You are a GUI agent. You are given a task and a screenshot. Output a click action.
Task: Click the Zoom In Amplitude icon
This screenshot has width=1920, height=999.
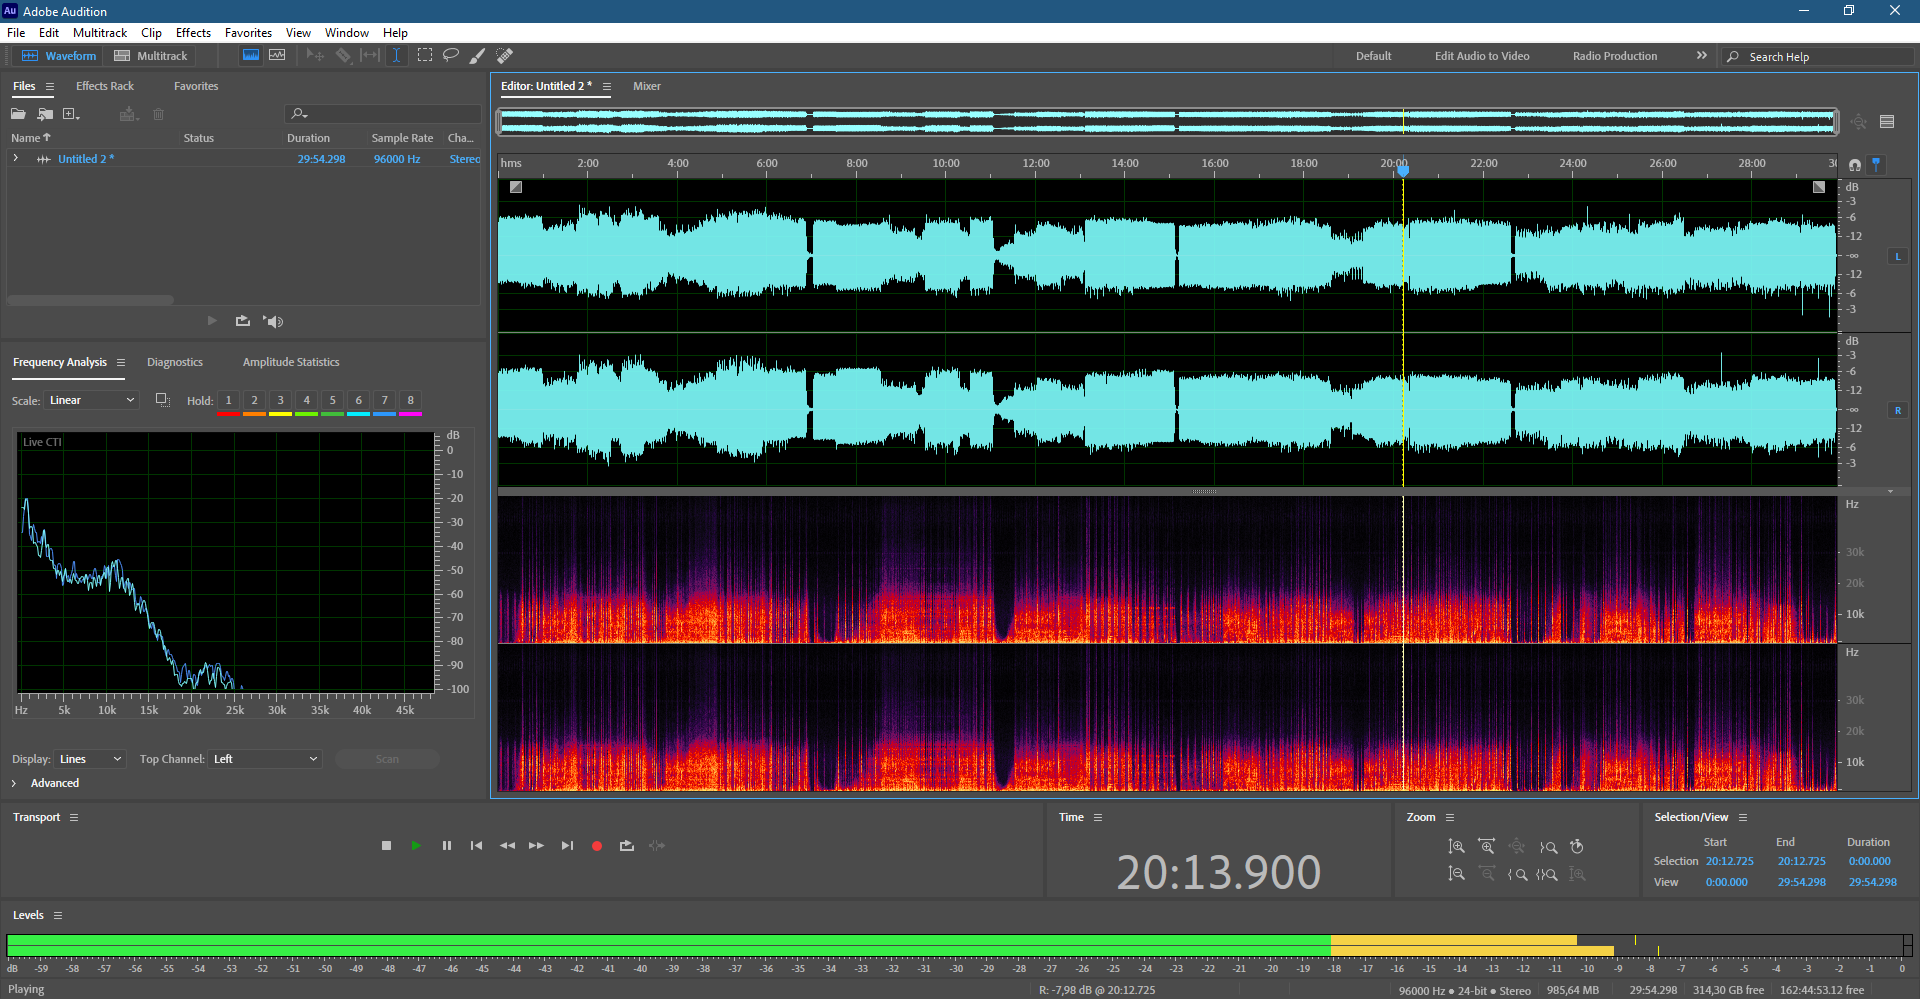pos(1457,847)
